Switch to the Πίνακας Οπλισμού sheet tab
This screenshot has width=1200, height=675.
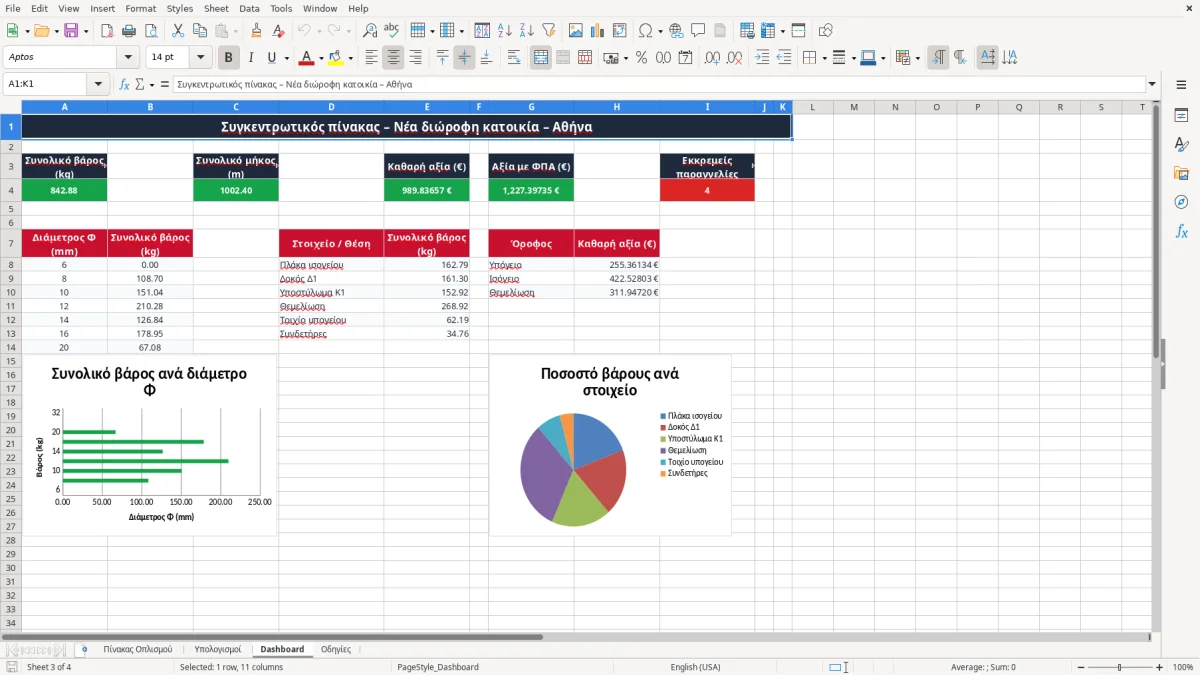[x=138, y=649]
